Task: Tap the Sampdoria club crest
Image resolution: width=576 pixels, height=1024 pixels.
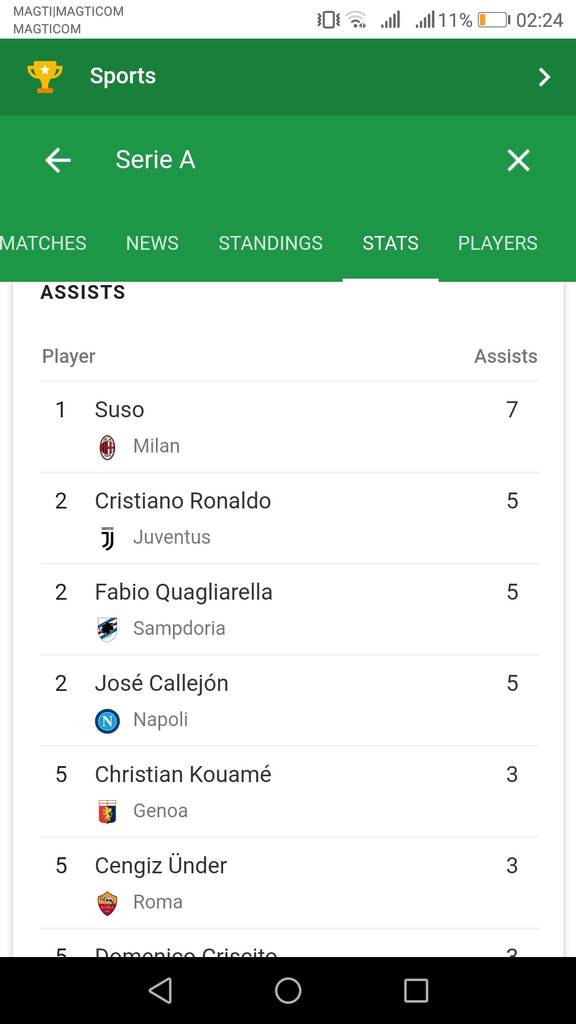Action: (107, 629)
